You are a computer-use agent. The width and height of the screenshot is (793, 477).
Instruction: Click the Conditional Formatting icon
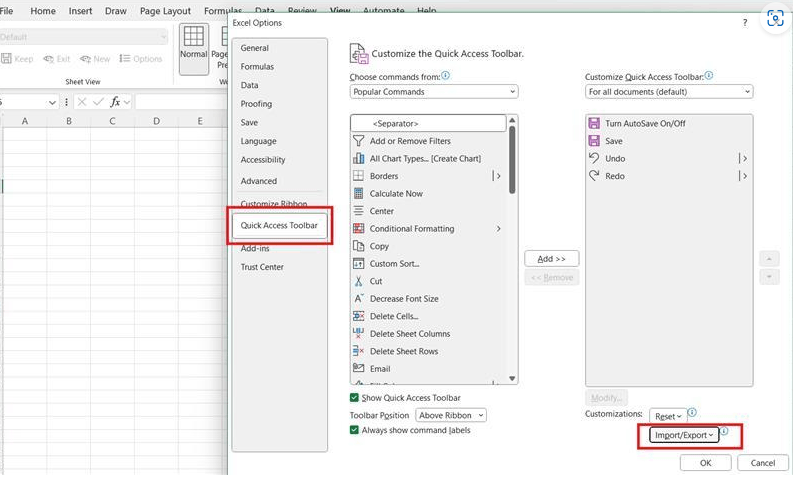[358, 228]
